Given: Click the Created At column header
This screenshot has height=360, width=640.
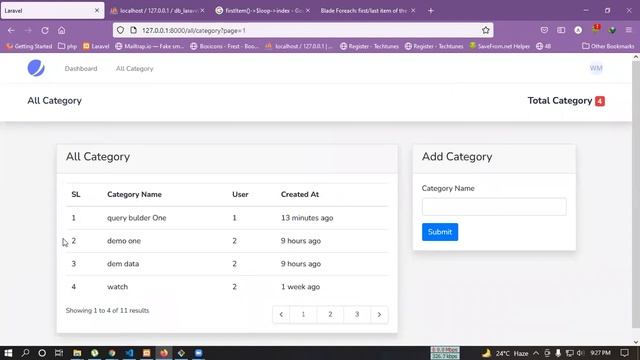Looking at the screenshot, I should coord(300,194).
